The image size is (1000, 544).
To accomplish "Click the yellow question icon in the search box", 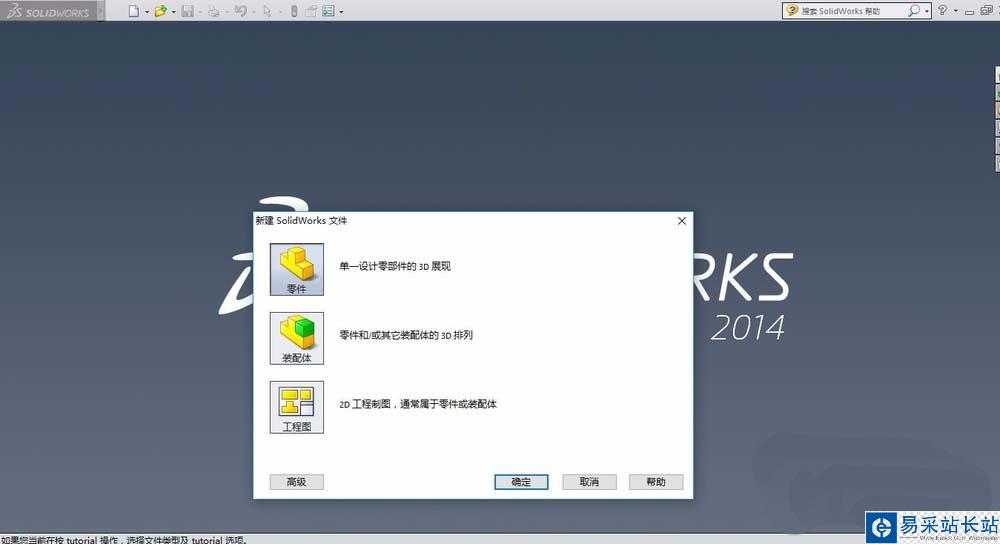I will 791,10.
